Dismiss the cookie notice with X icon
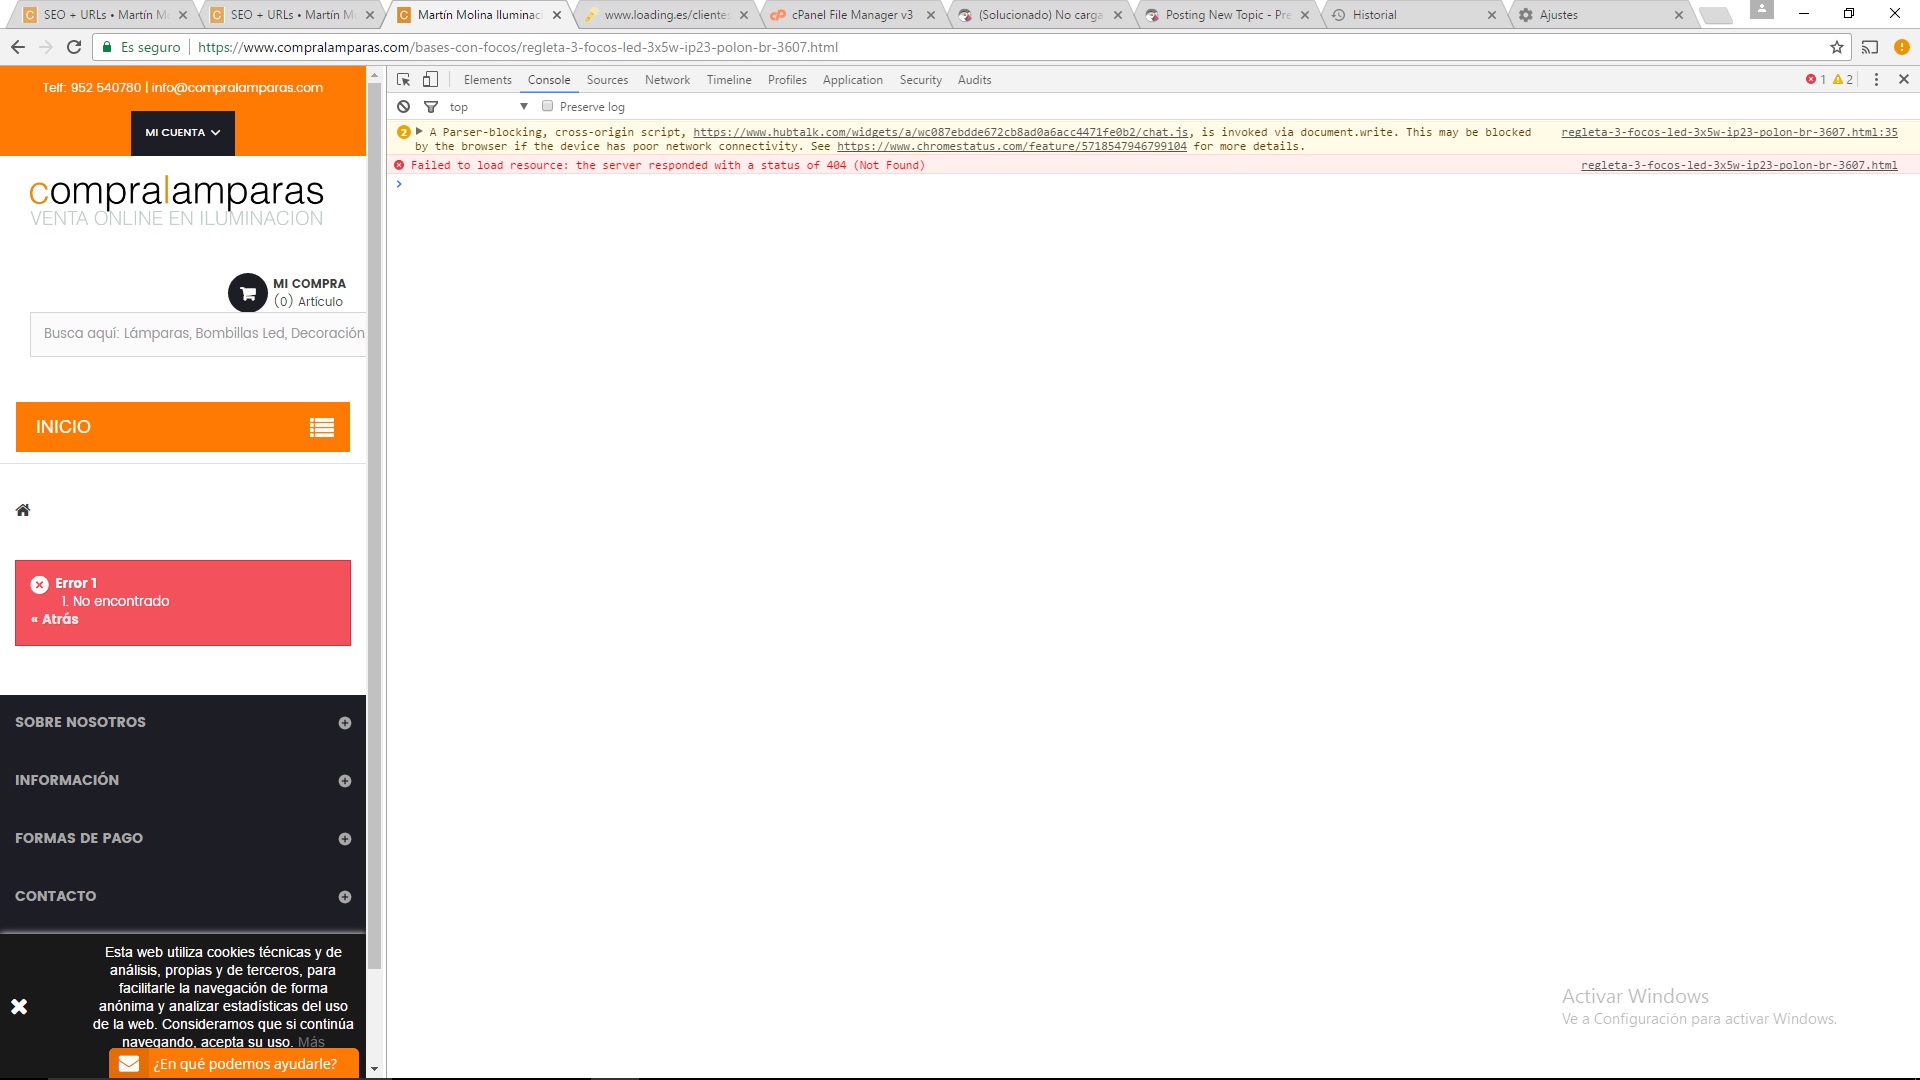Viewport: 1920px width, 1080px height. point(19,1007)
